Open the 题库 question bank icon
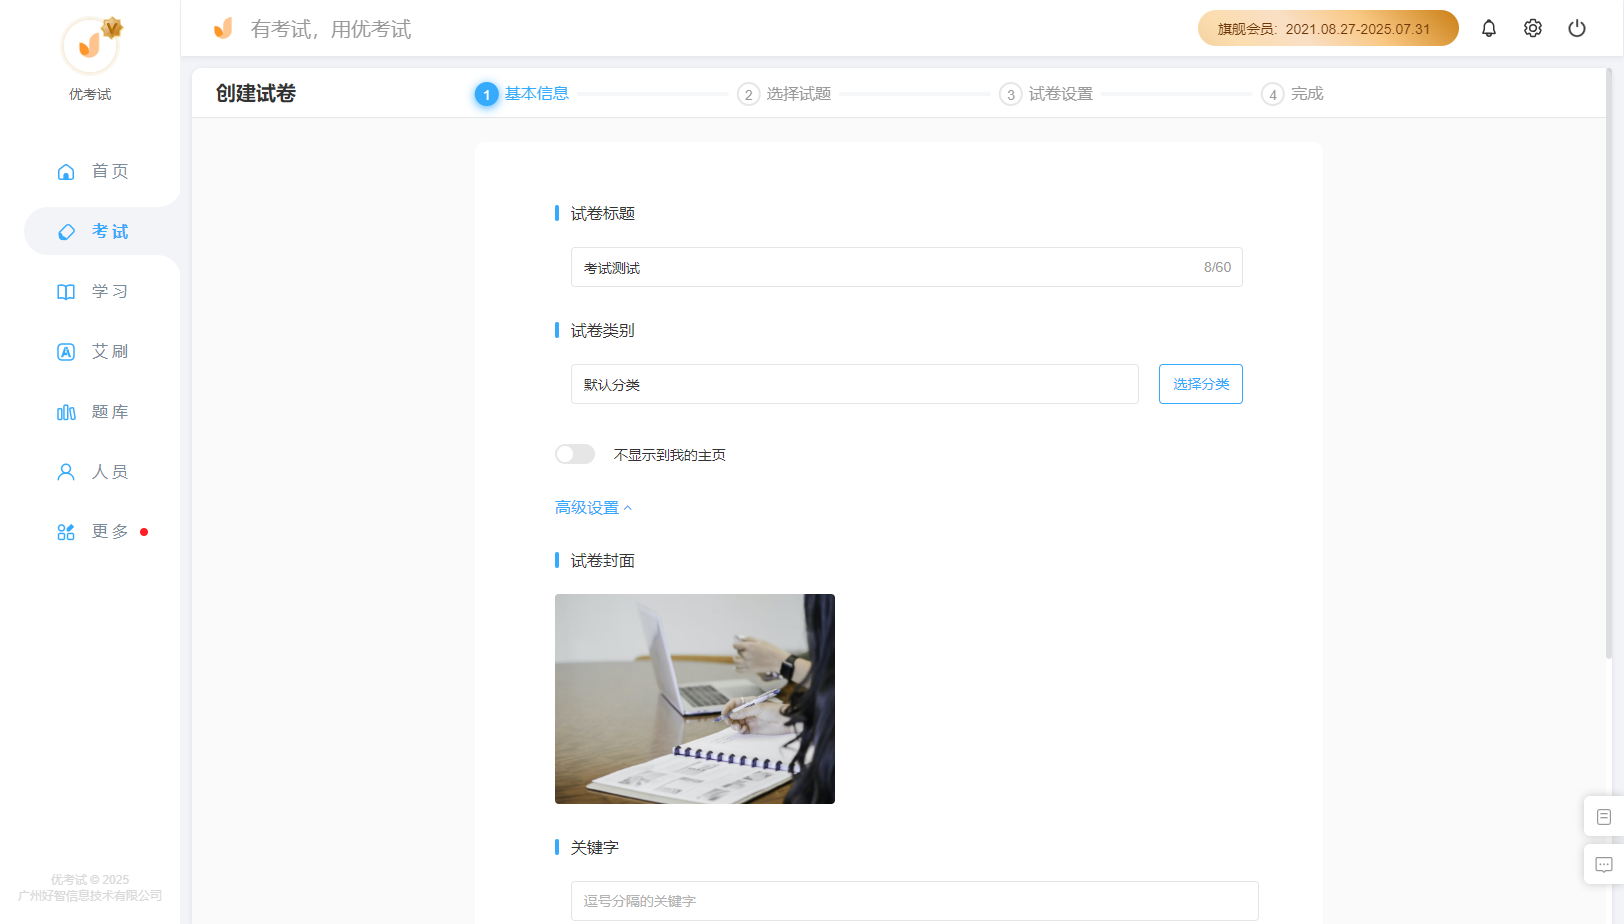The image size is (1624, 924). (66, 412)
